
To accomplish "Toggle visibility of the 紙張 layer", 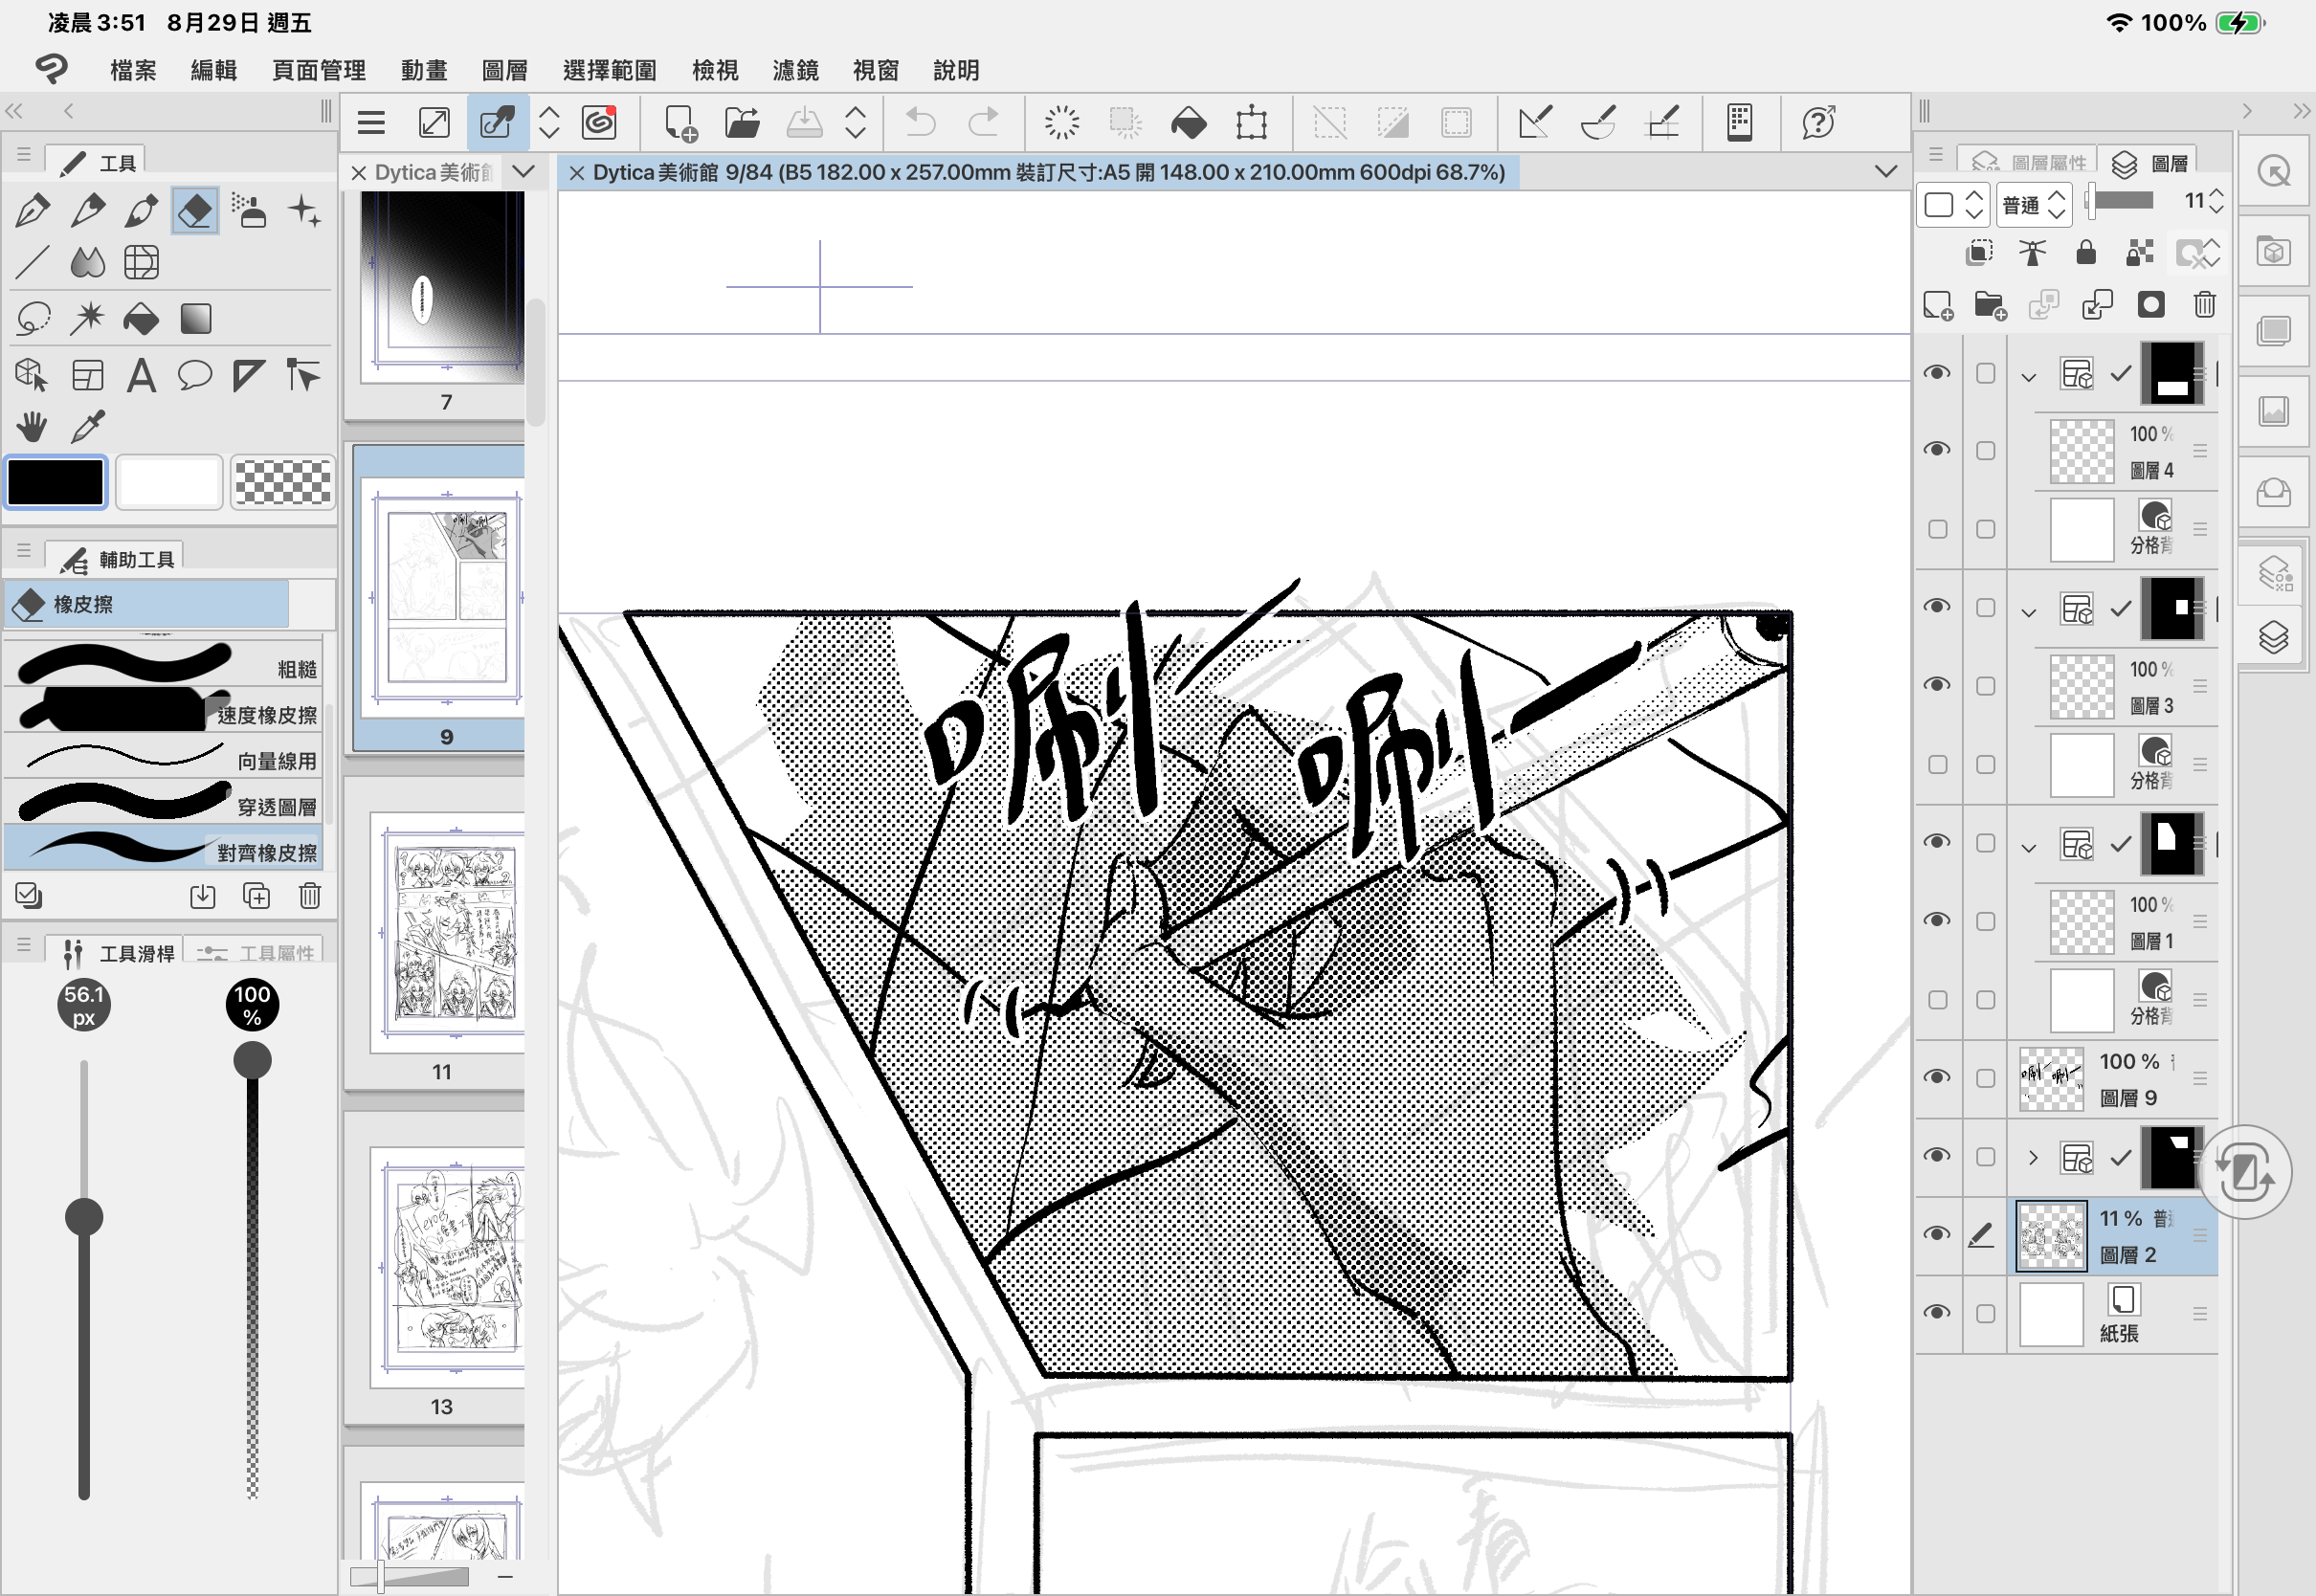I will point(1937,1312).
